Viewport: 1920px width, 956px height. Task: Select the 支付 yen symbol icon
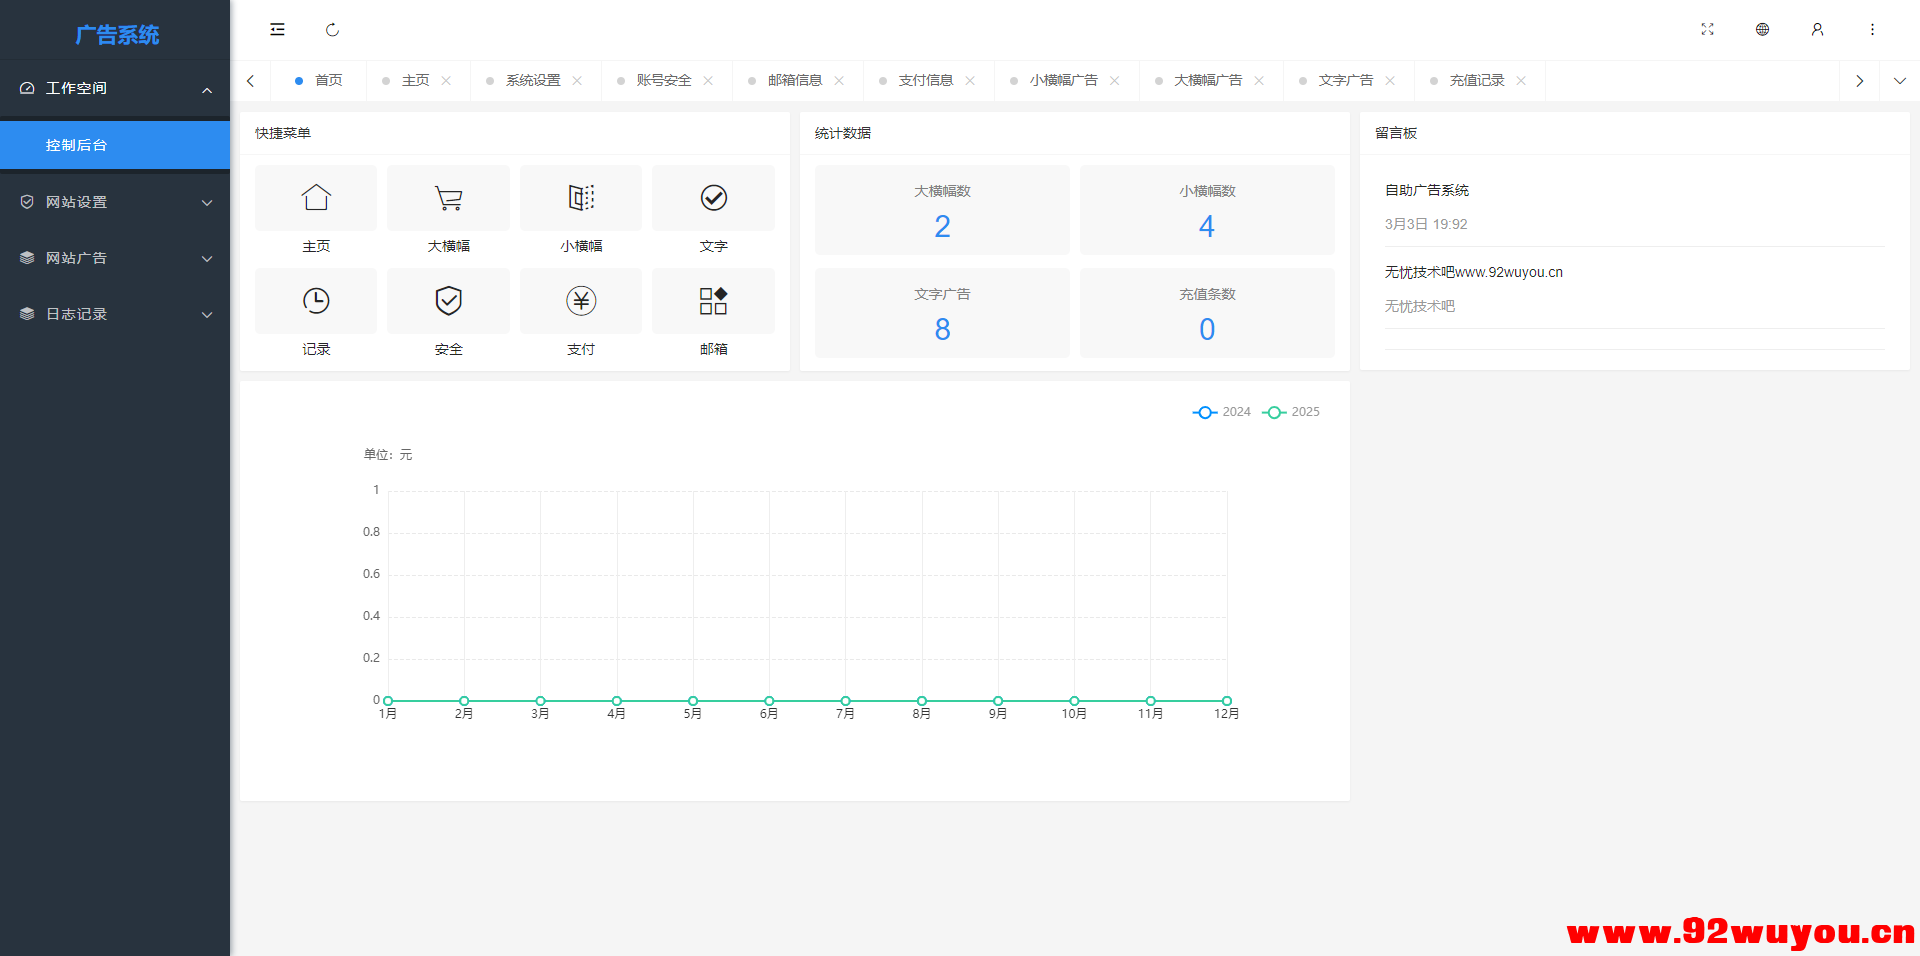point(580,301)
